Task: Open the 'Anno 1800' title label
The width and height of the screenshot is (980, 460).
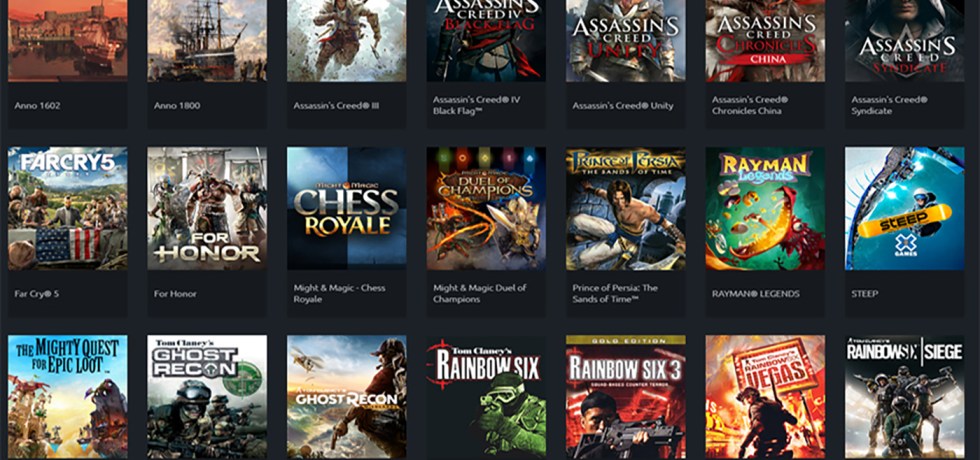Action: coord(175,105)
